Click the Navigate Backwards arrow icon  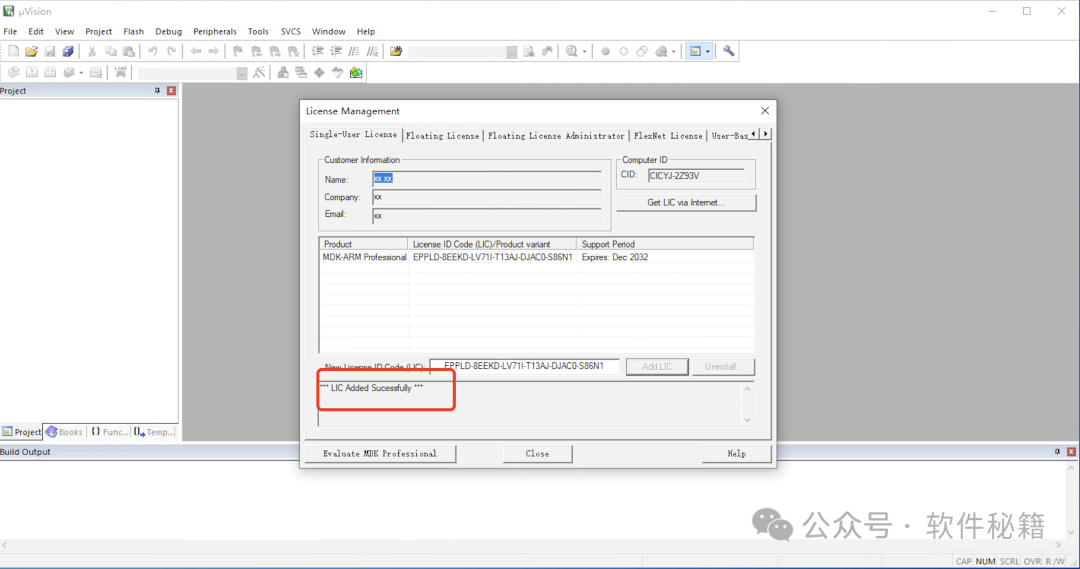tap(196, 52)
